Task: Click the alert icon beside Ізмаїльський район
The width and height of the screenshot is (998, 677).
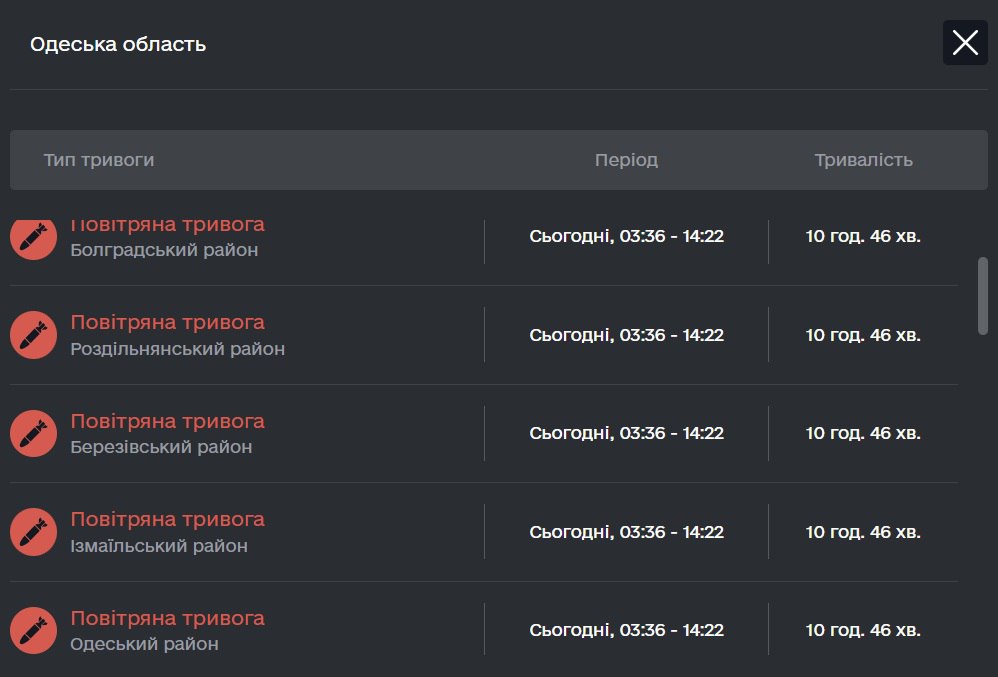Action: pos(33,532)
